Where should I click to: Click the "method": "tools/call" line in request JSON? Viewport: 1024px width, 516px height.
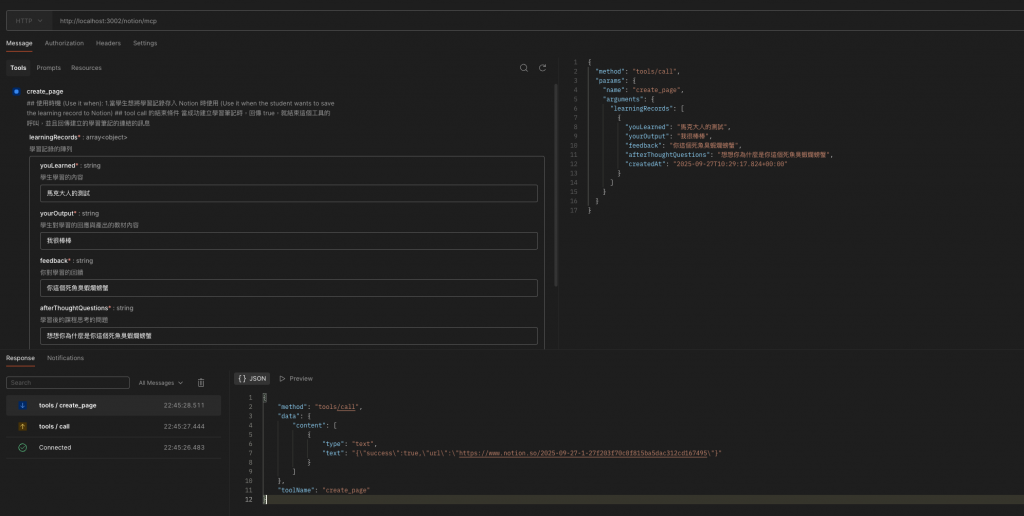[x=637, y=71]
